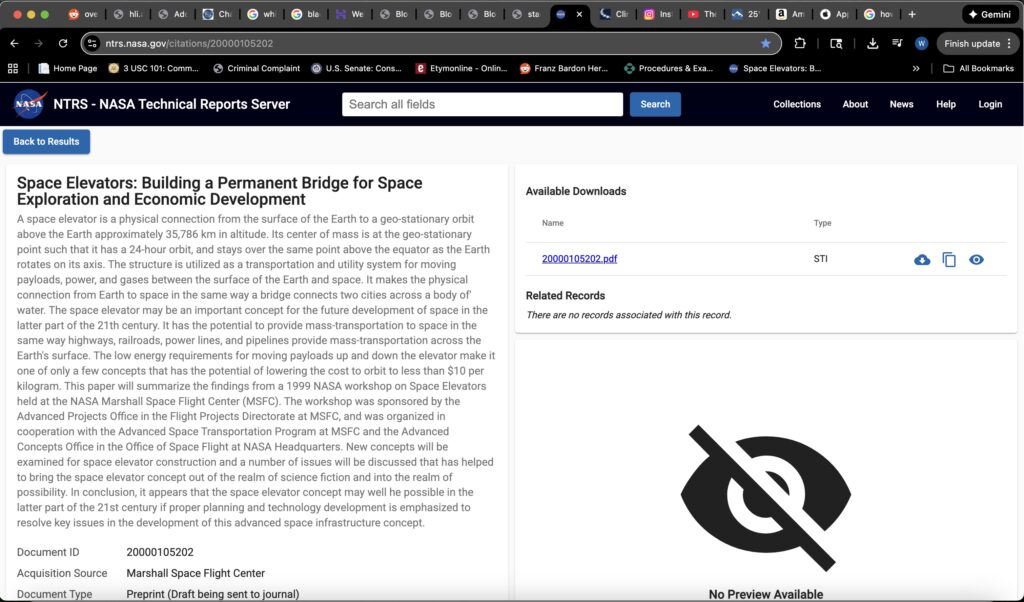1024x602 pixels.
Task: Reload the page with the refresh icon
Action: (63, 44)
